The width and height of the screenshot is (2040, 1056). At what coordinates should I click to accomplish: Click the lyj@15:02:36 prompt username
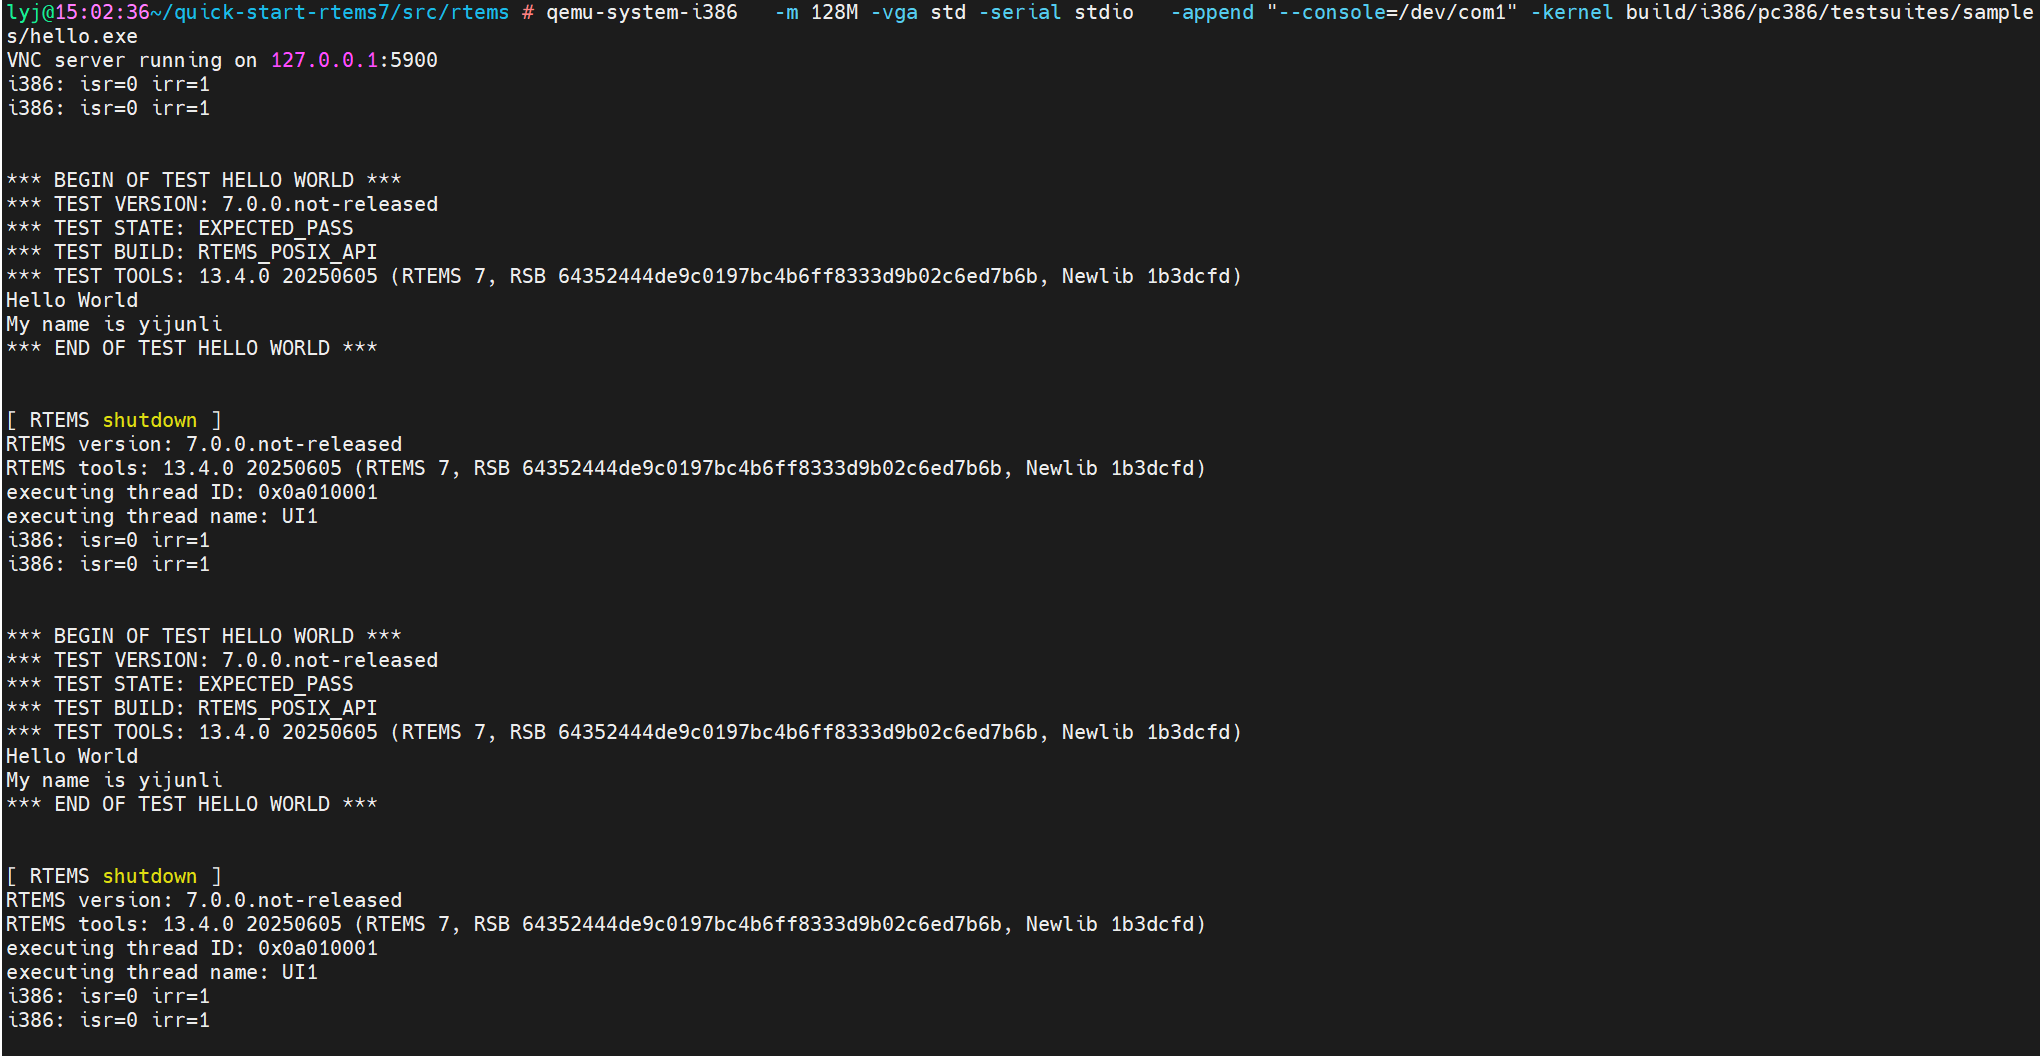[x=77, y=12]
